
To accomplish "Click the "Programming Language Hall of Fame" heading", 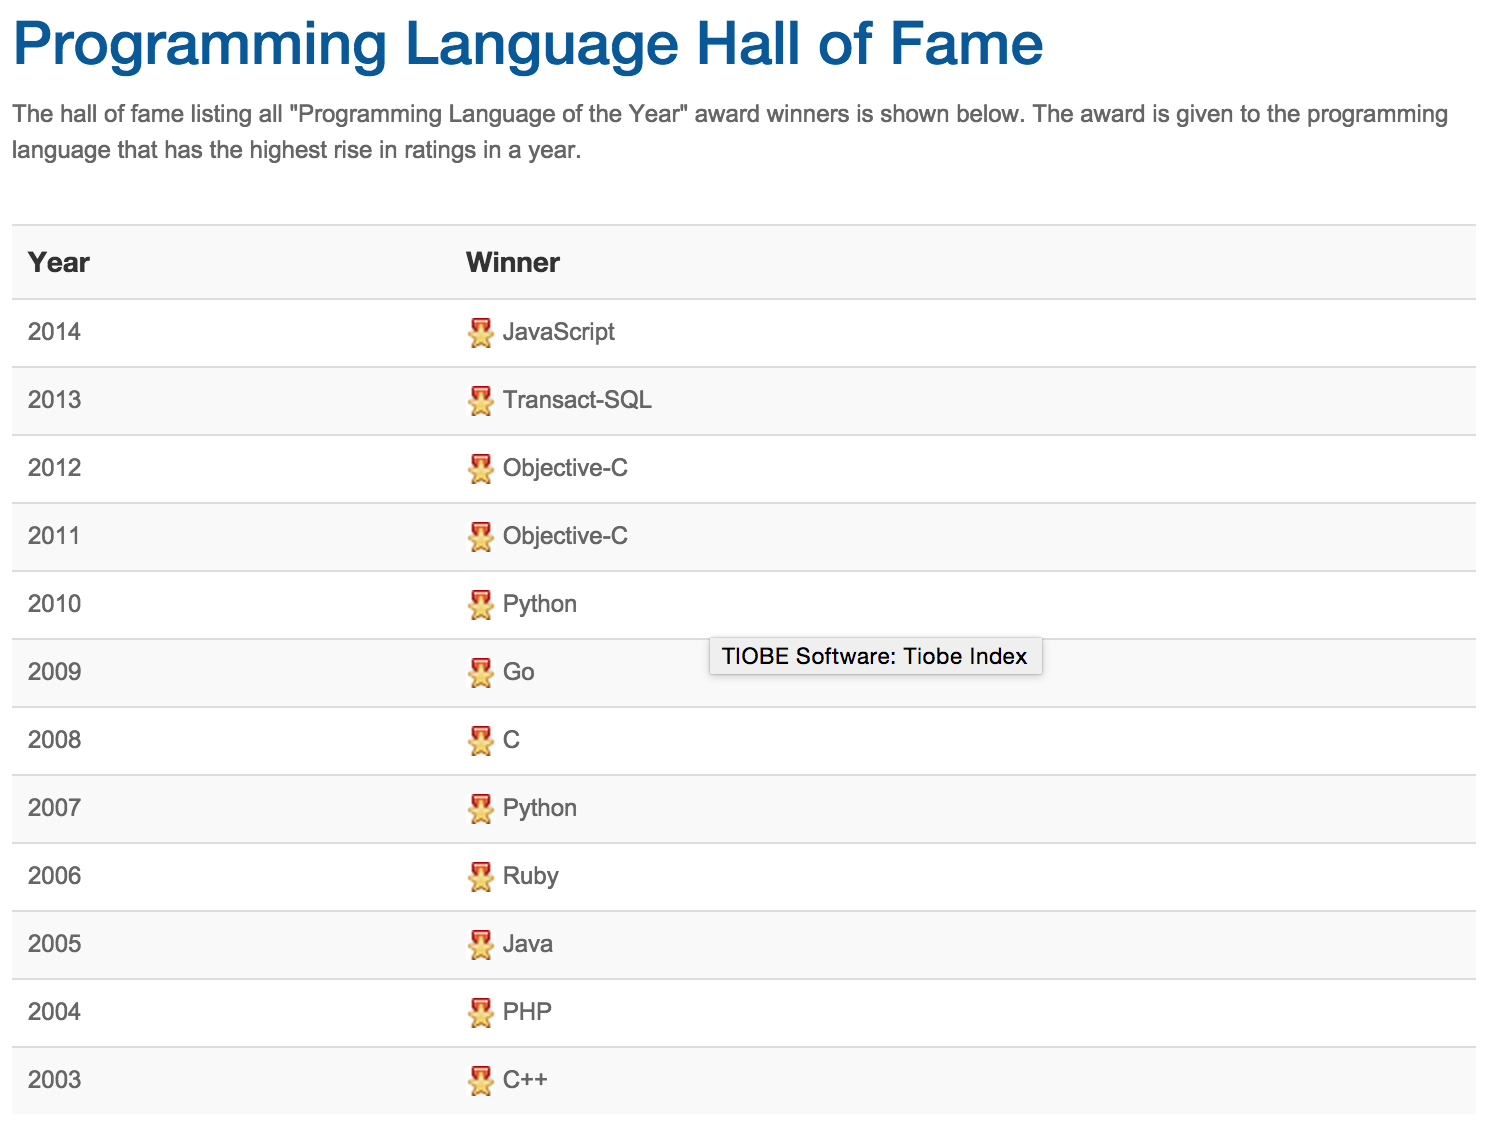I will coord(528,45).
